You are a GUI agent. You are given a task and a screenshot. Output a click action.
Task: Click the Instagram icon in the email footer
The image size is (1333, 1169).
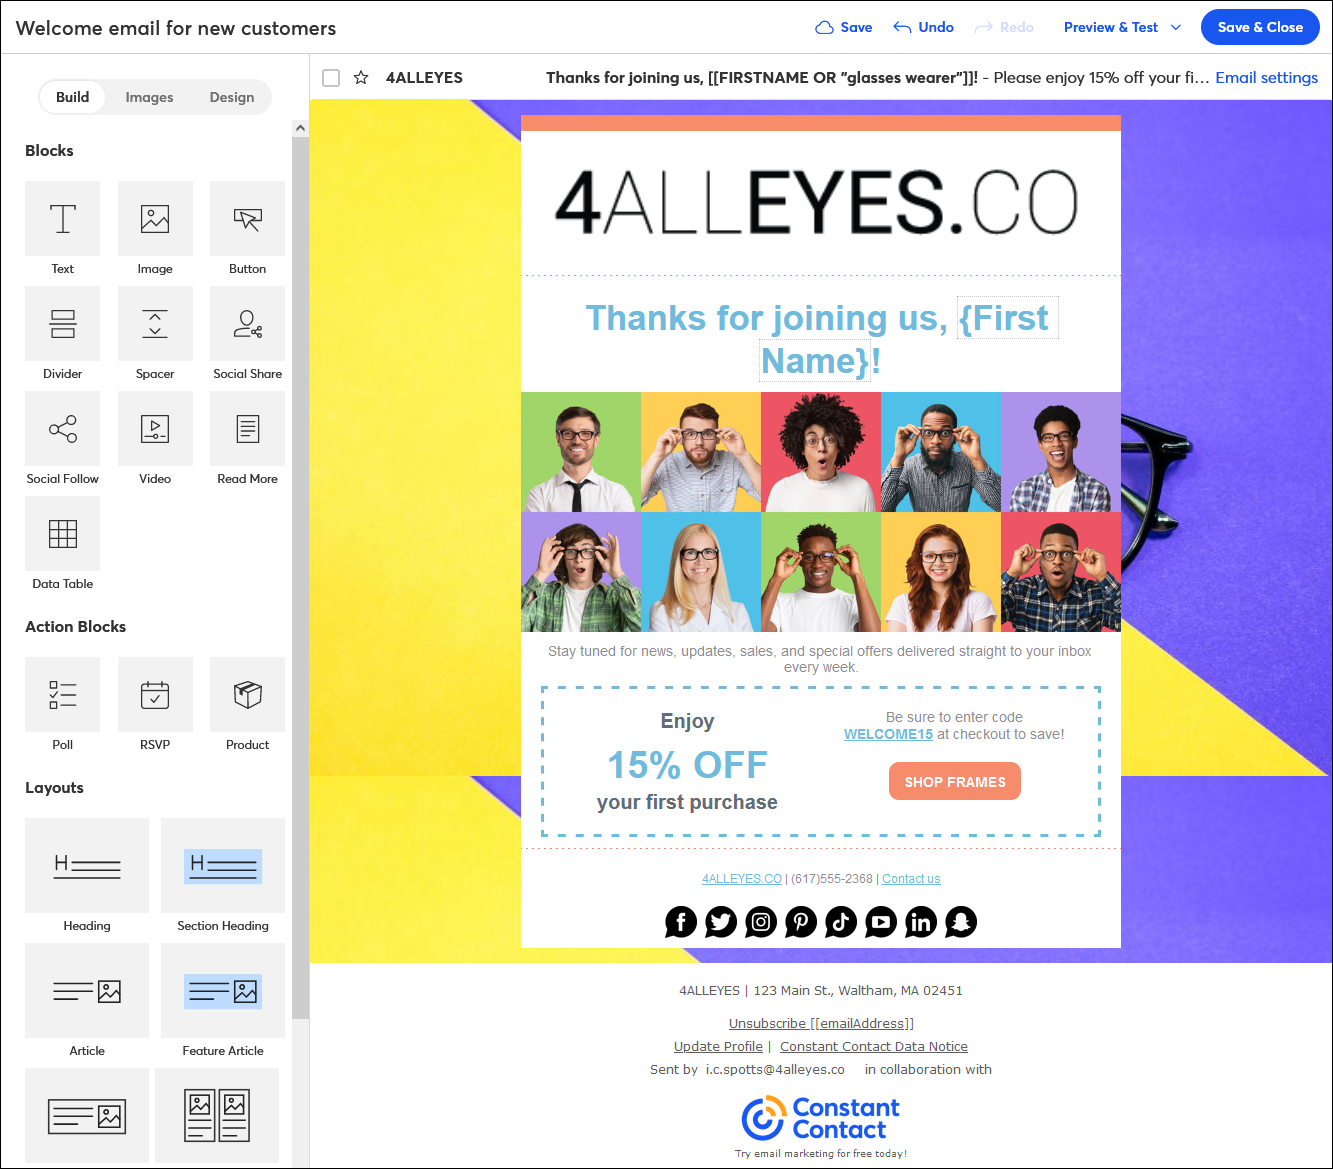coord(761,922)
